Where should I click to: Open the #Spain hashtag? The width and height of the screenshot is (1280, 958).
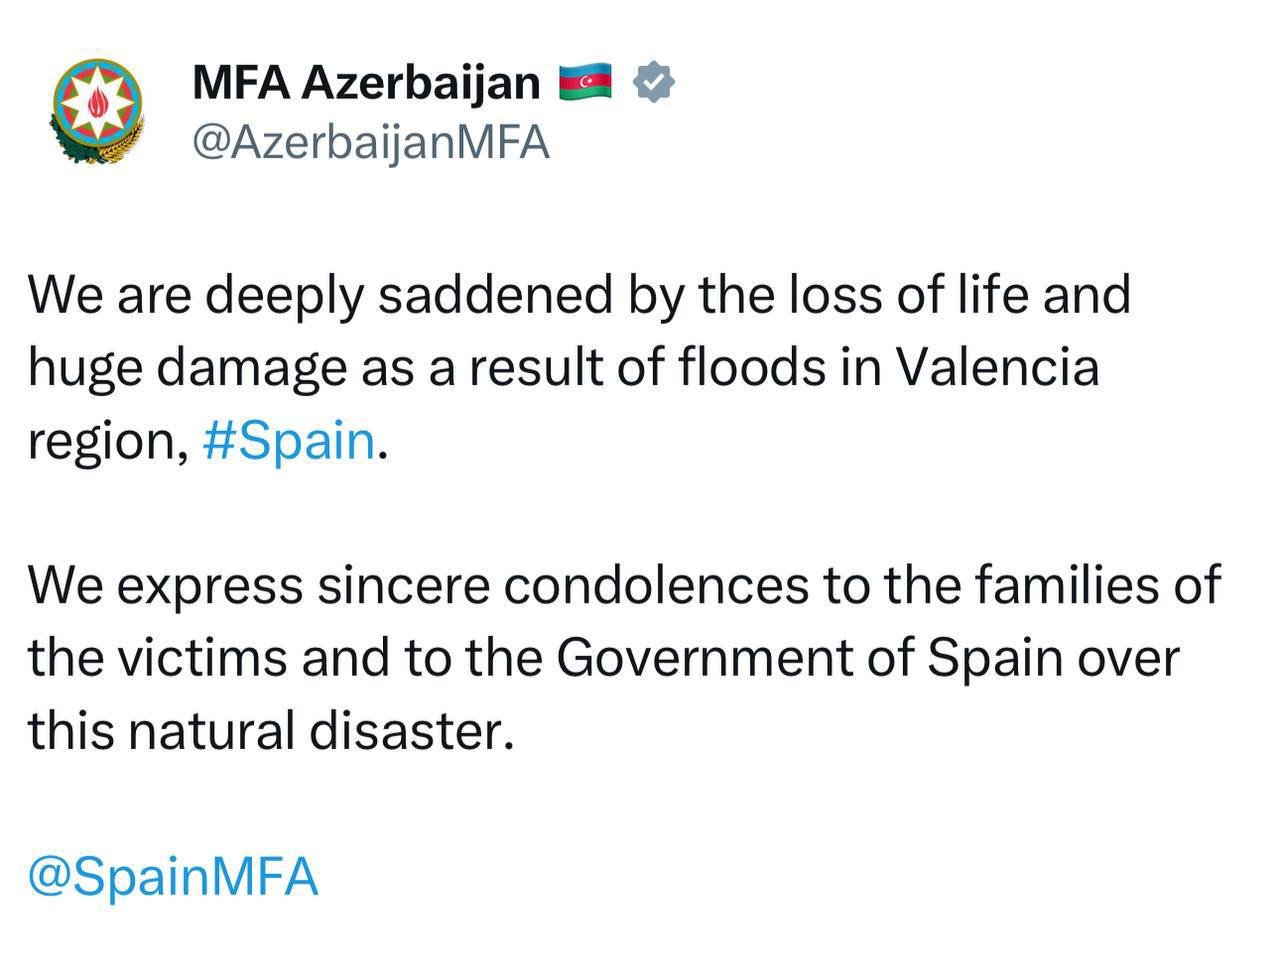tap(289, 440)
